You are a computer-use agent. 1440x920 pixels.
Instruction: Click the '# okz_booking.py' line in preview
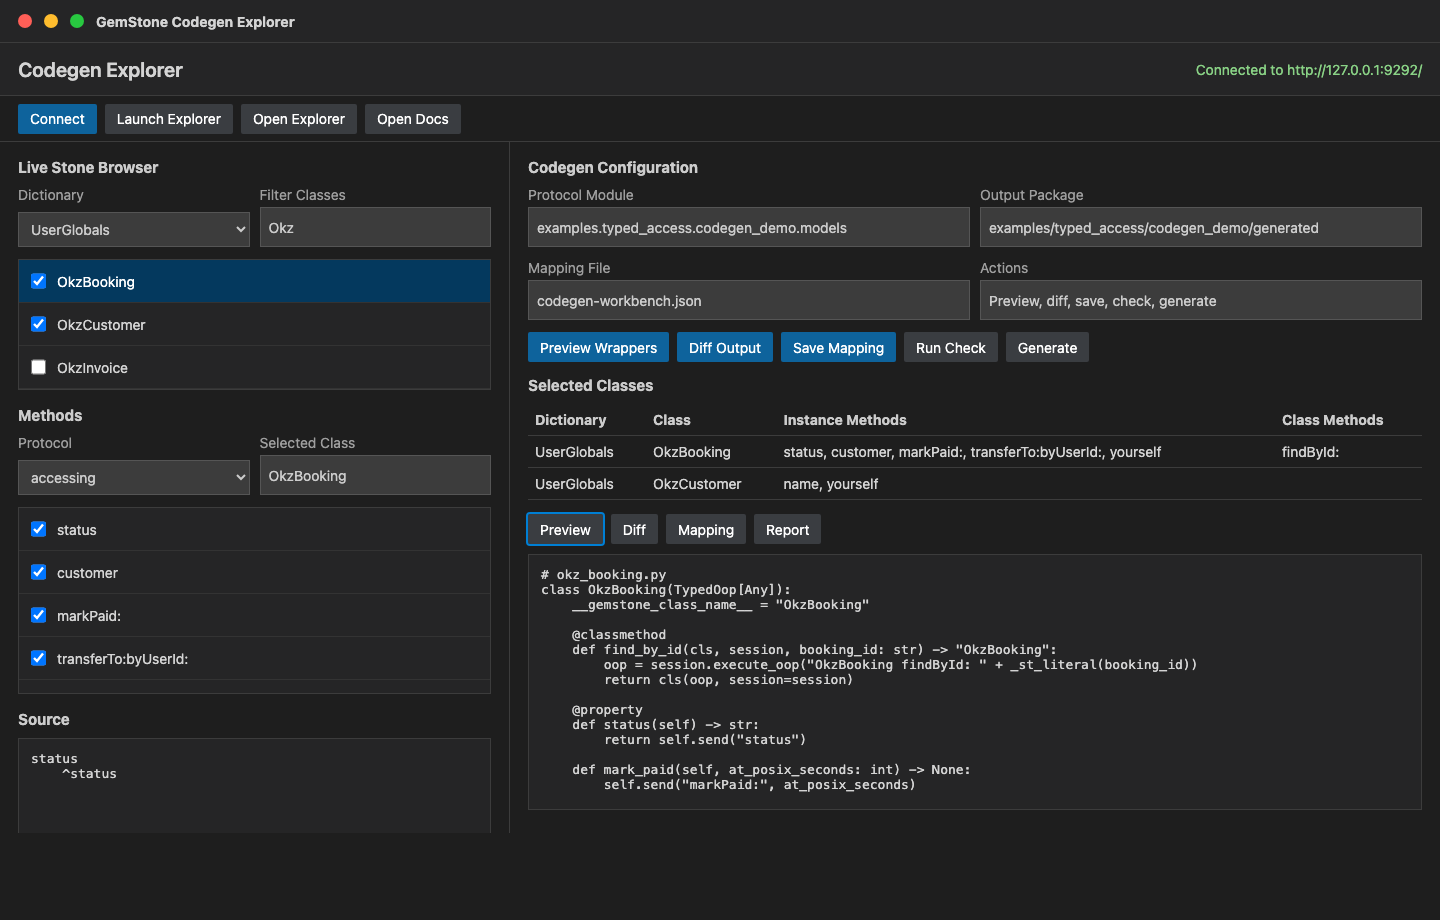tap(603, 575)
